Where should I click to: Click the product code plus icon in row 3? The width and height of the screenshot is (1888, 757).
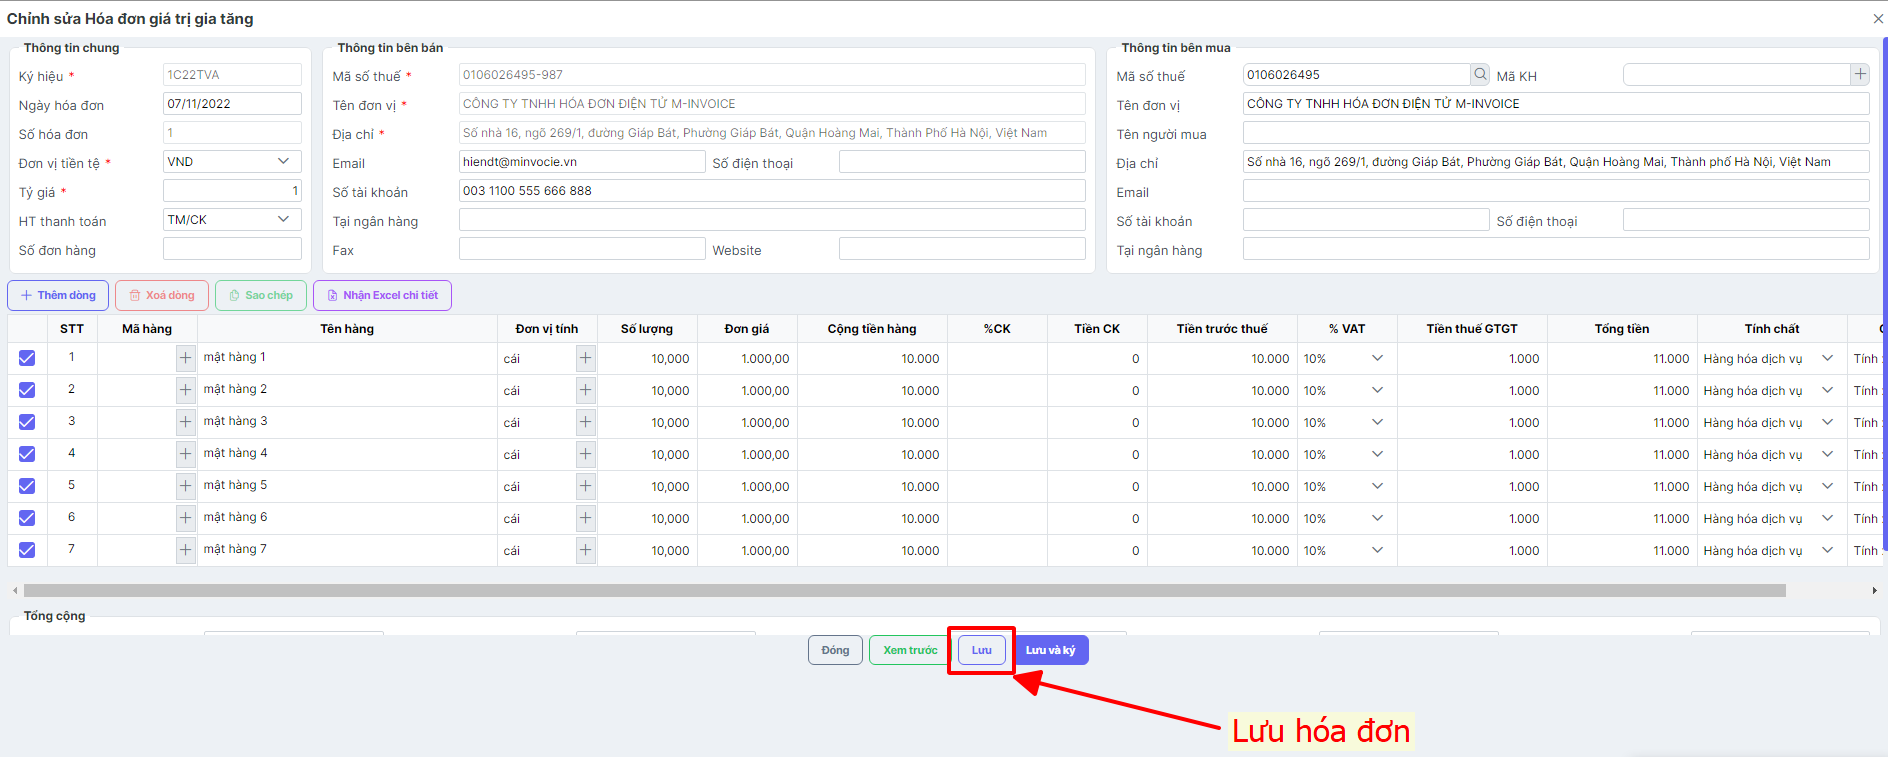point(185,422)
